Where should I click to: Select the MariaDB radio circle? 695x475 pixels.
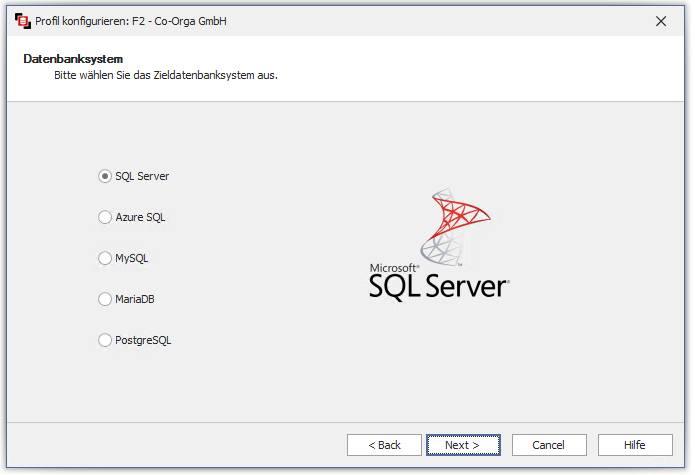[x=105, y=299]
